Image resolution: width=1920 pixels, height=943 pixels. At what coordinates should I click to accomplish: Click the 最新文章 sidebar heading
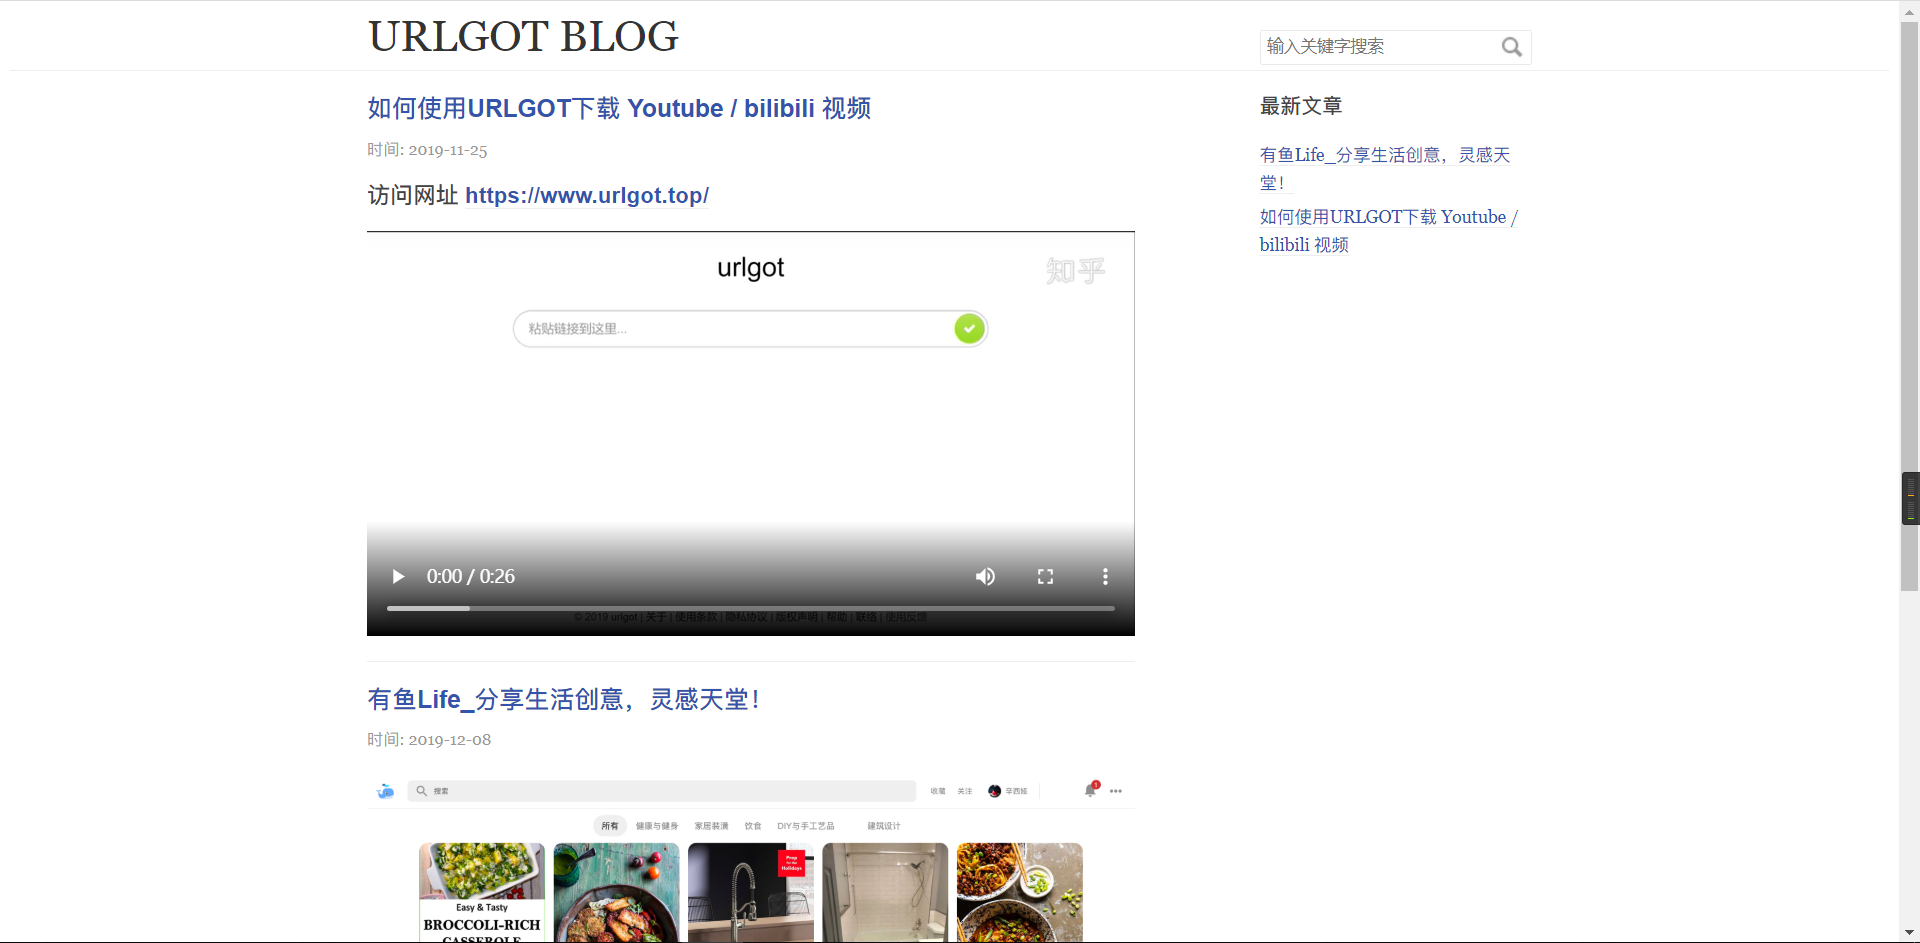(1300, 106)
